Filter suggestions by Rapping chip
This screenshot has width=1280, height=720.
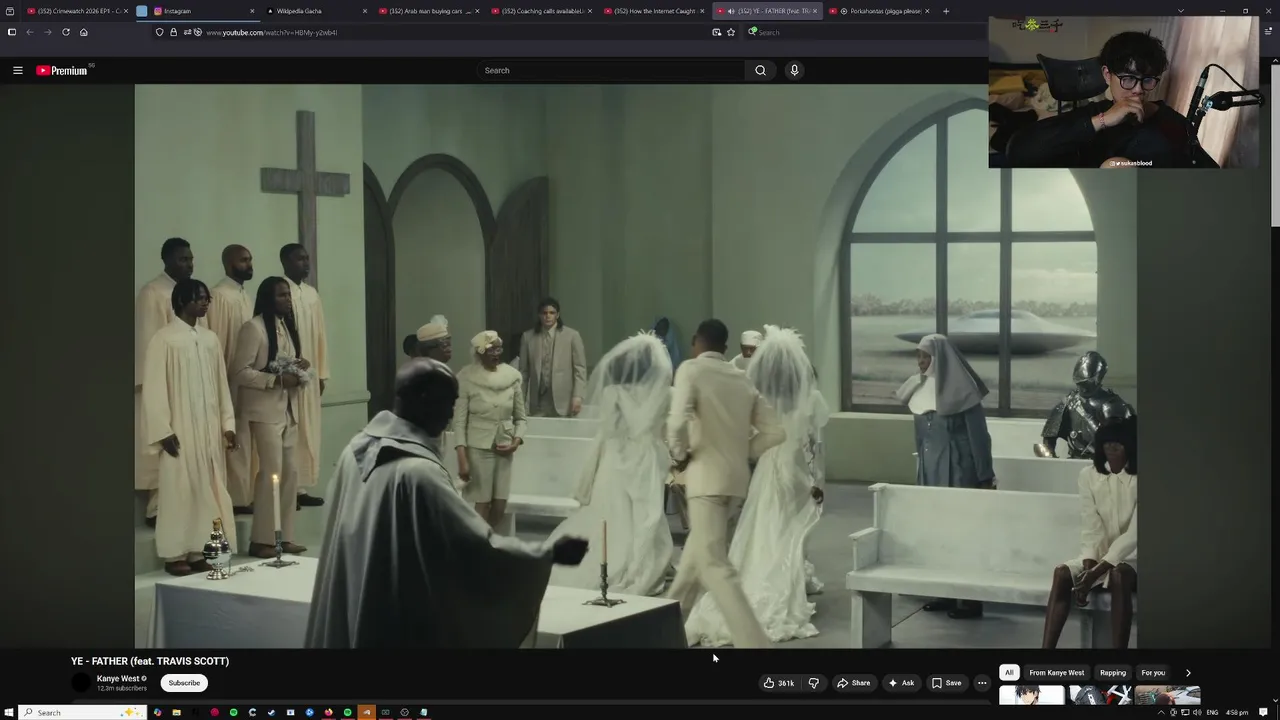(x=1113, y=673)
